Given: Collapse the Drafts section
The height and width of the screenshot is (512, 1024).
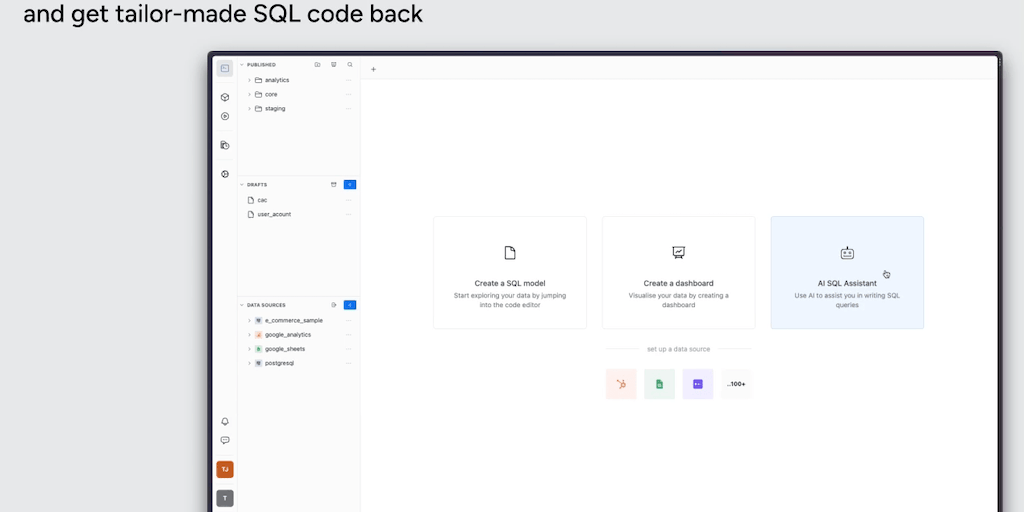Looking at the screenshot, I should point(242,184).
